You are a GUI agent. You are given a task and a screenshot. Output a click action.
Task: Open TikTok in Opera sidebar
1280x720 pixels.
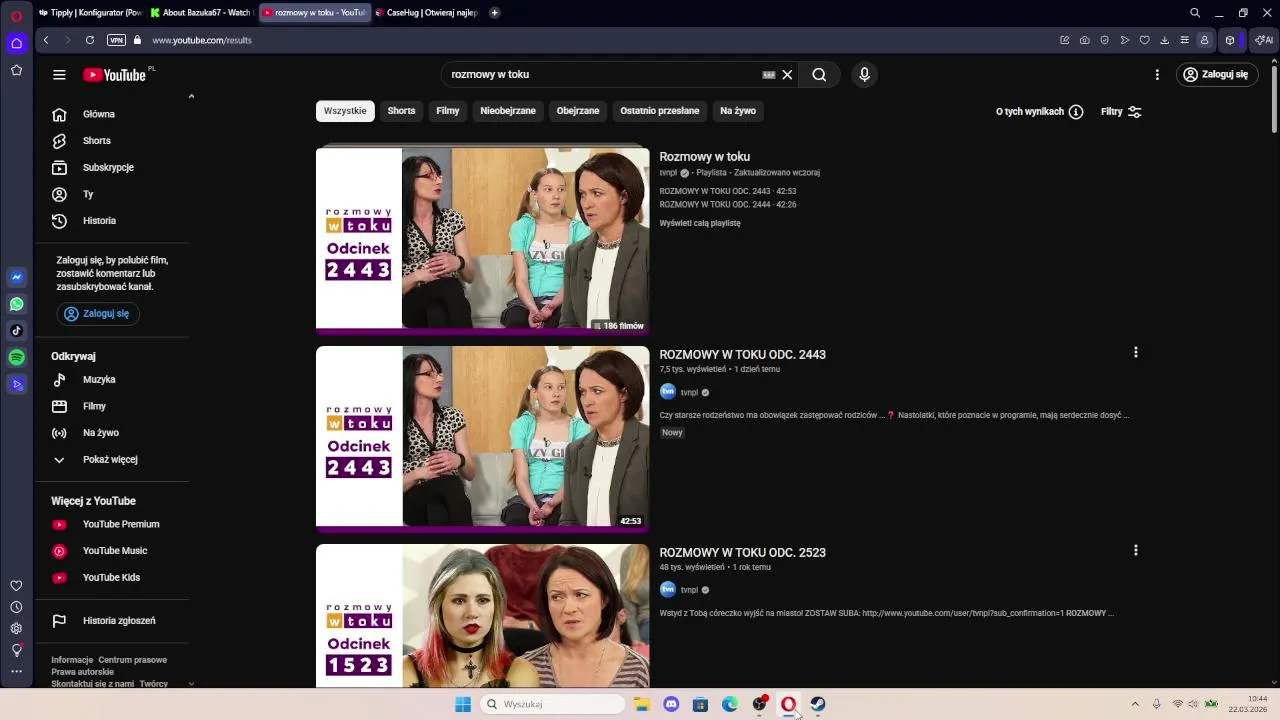click(17, 331)
